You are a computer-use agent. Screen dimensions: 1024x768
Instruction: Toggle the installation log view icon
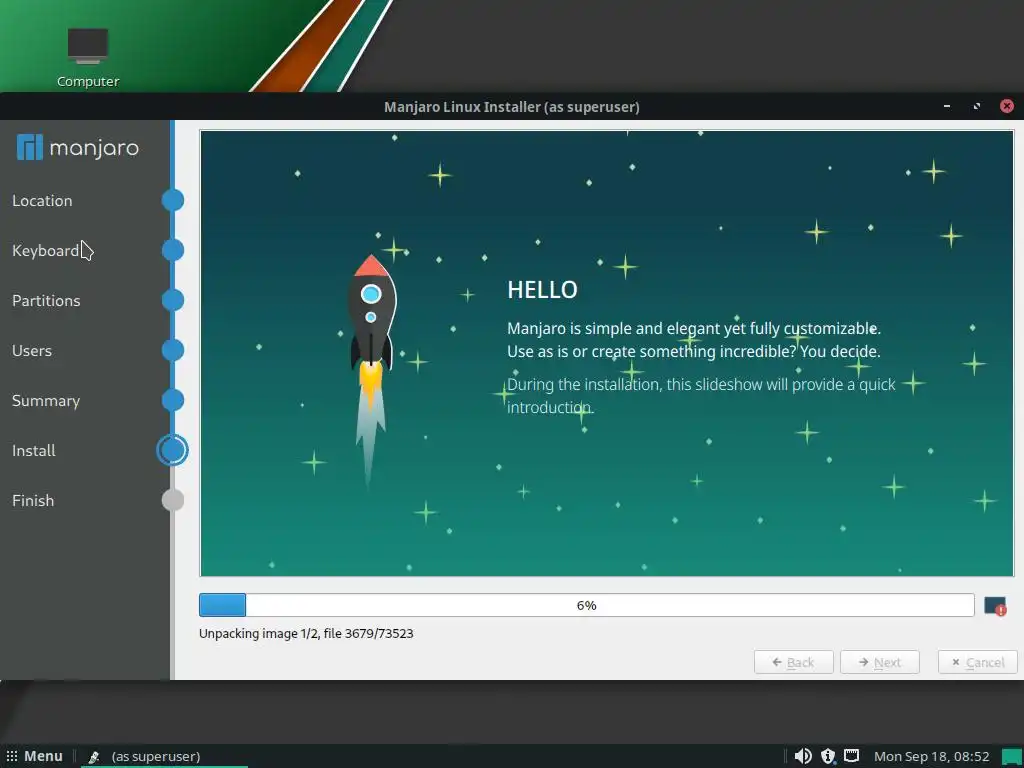[995, 606]
